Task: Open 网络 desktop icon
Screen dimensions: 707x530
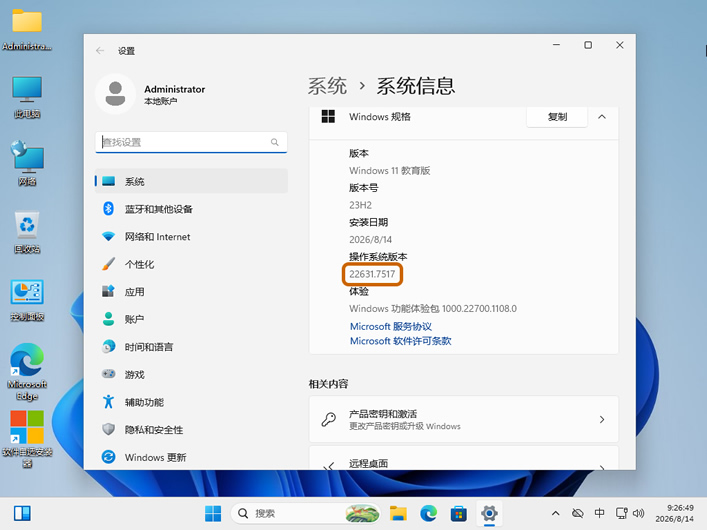Action: pos(27,164)
